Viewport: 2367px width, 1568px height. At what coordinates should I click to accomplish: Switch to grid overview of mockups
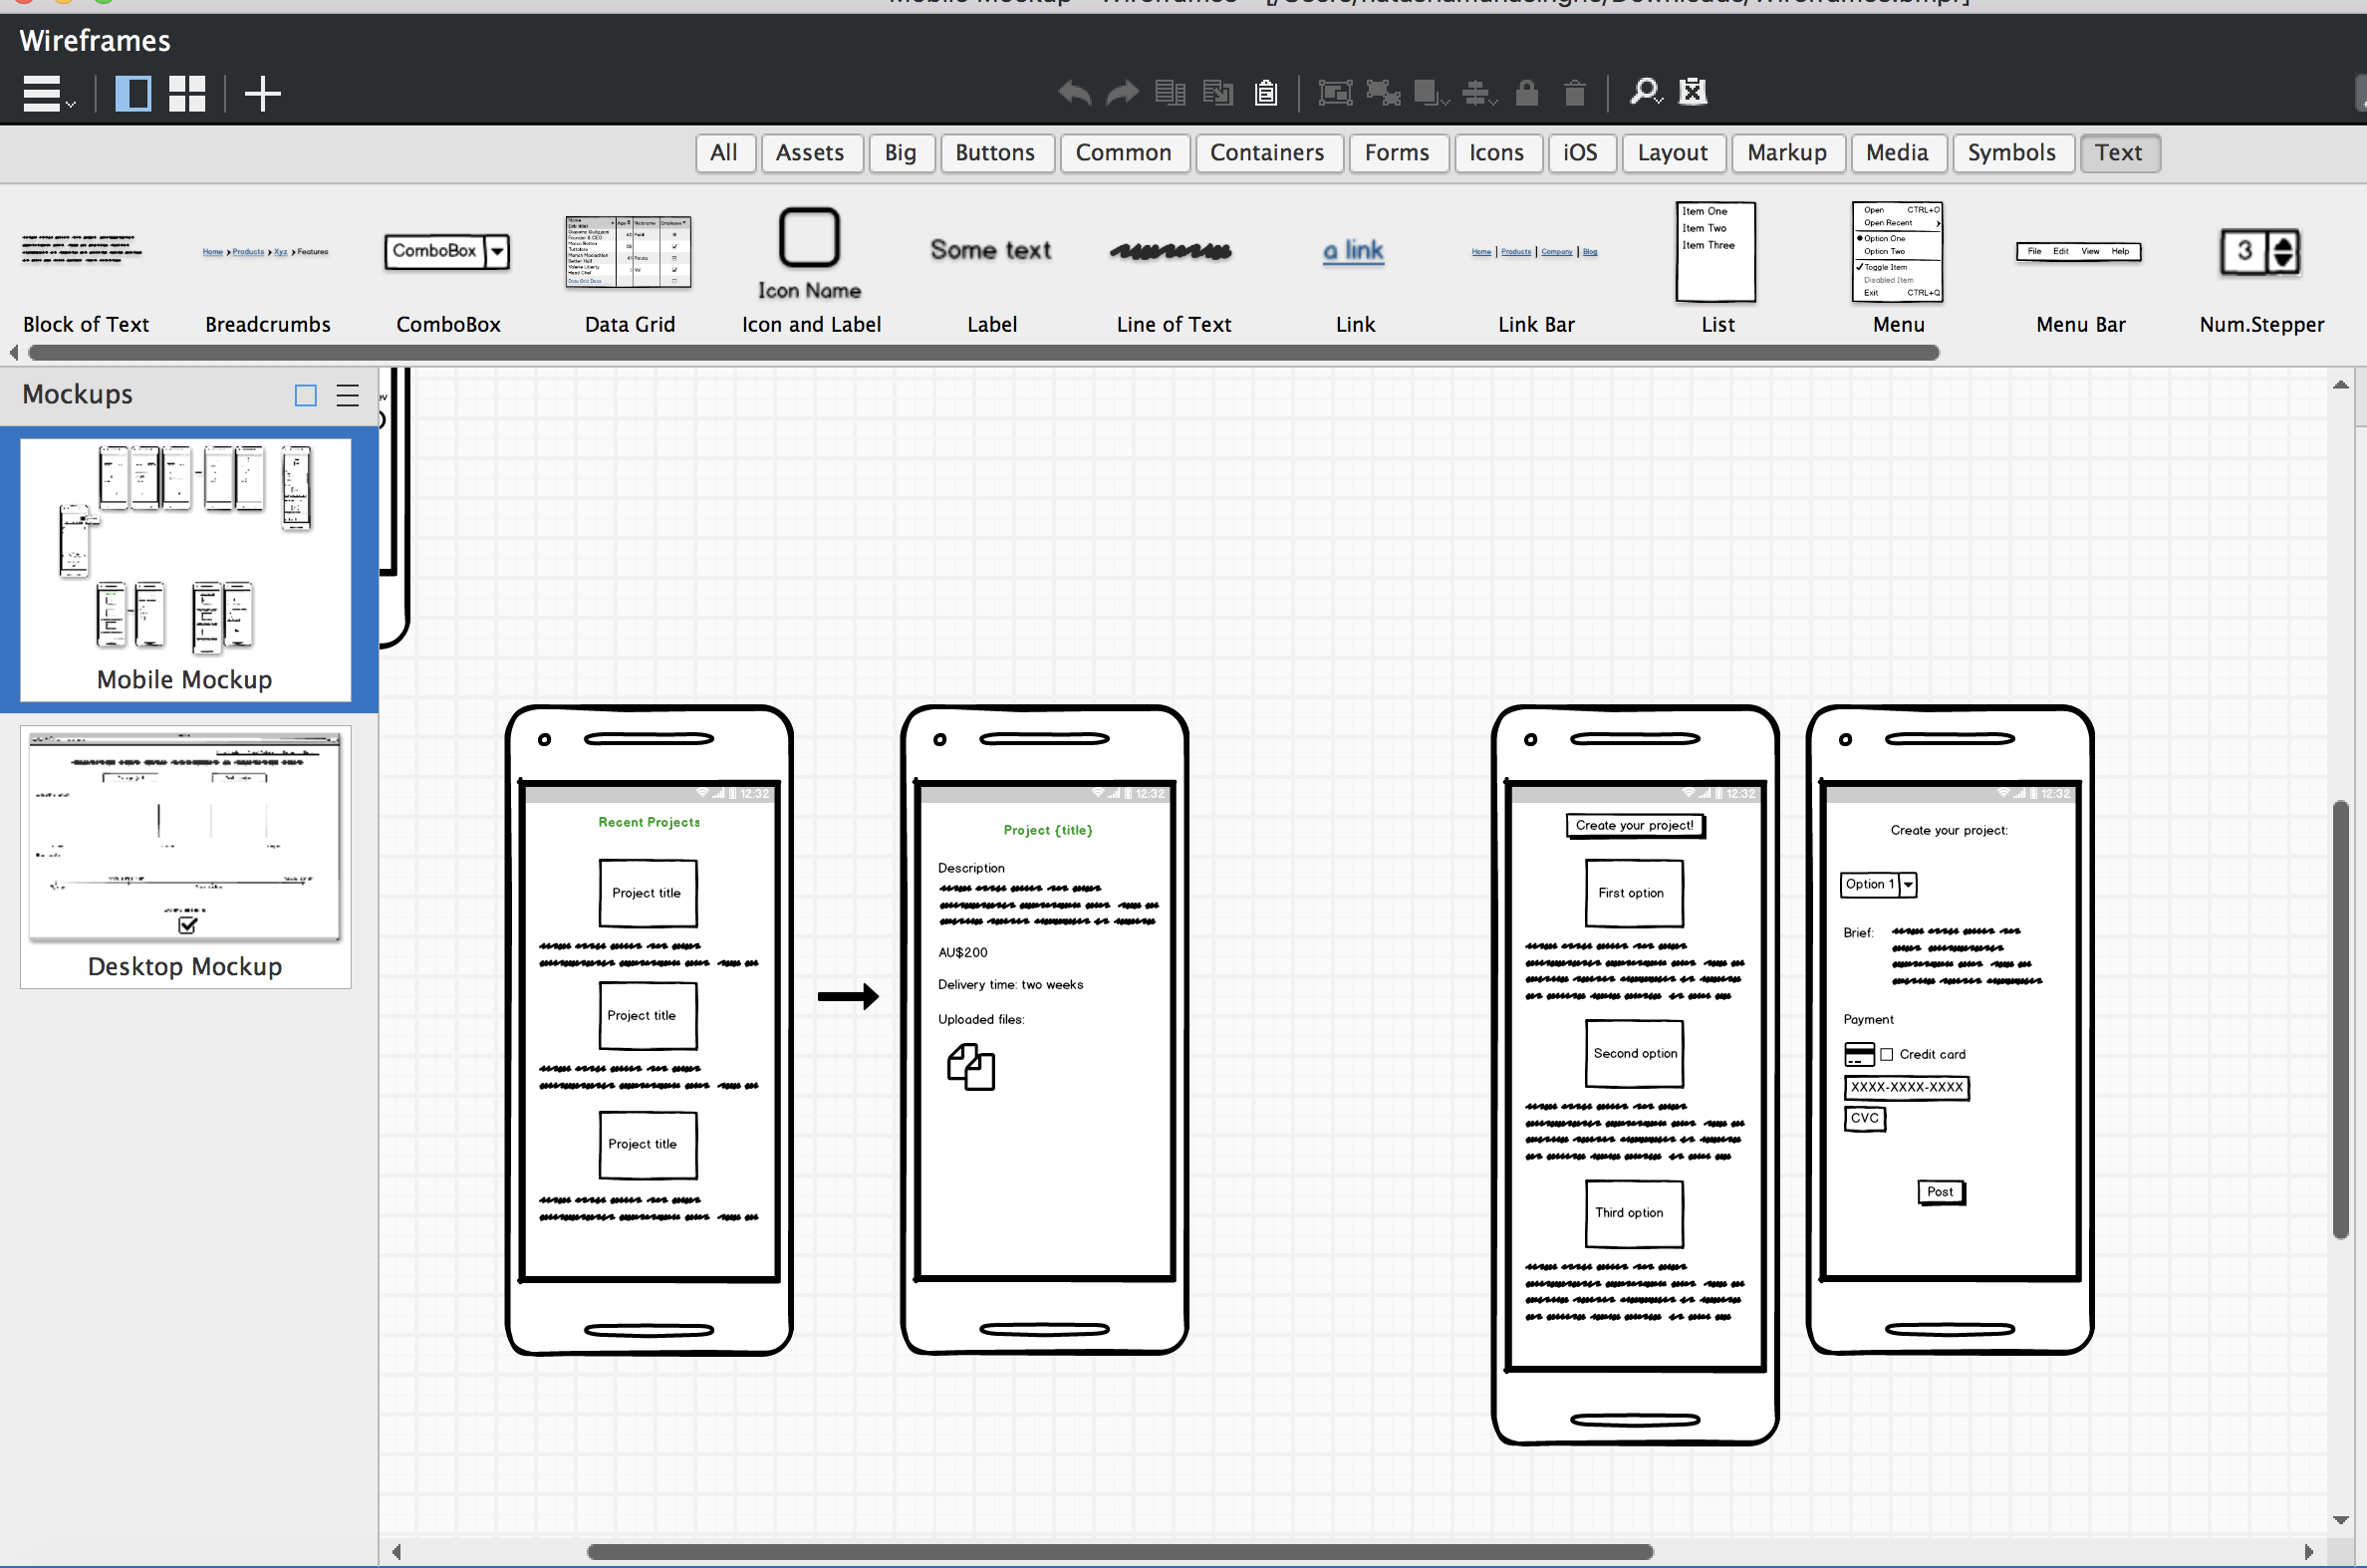187,94
